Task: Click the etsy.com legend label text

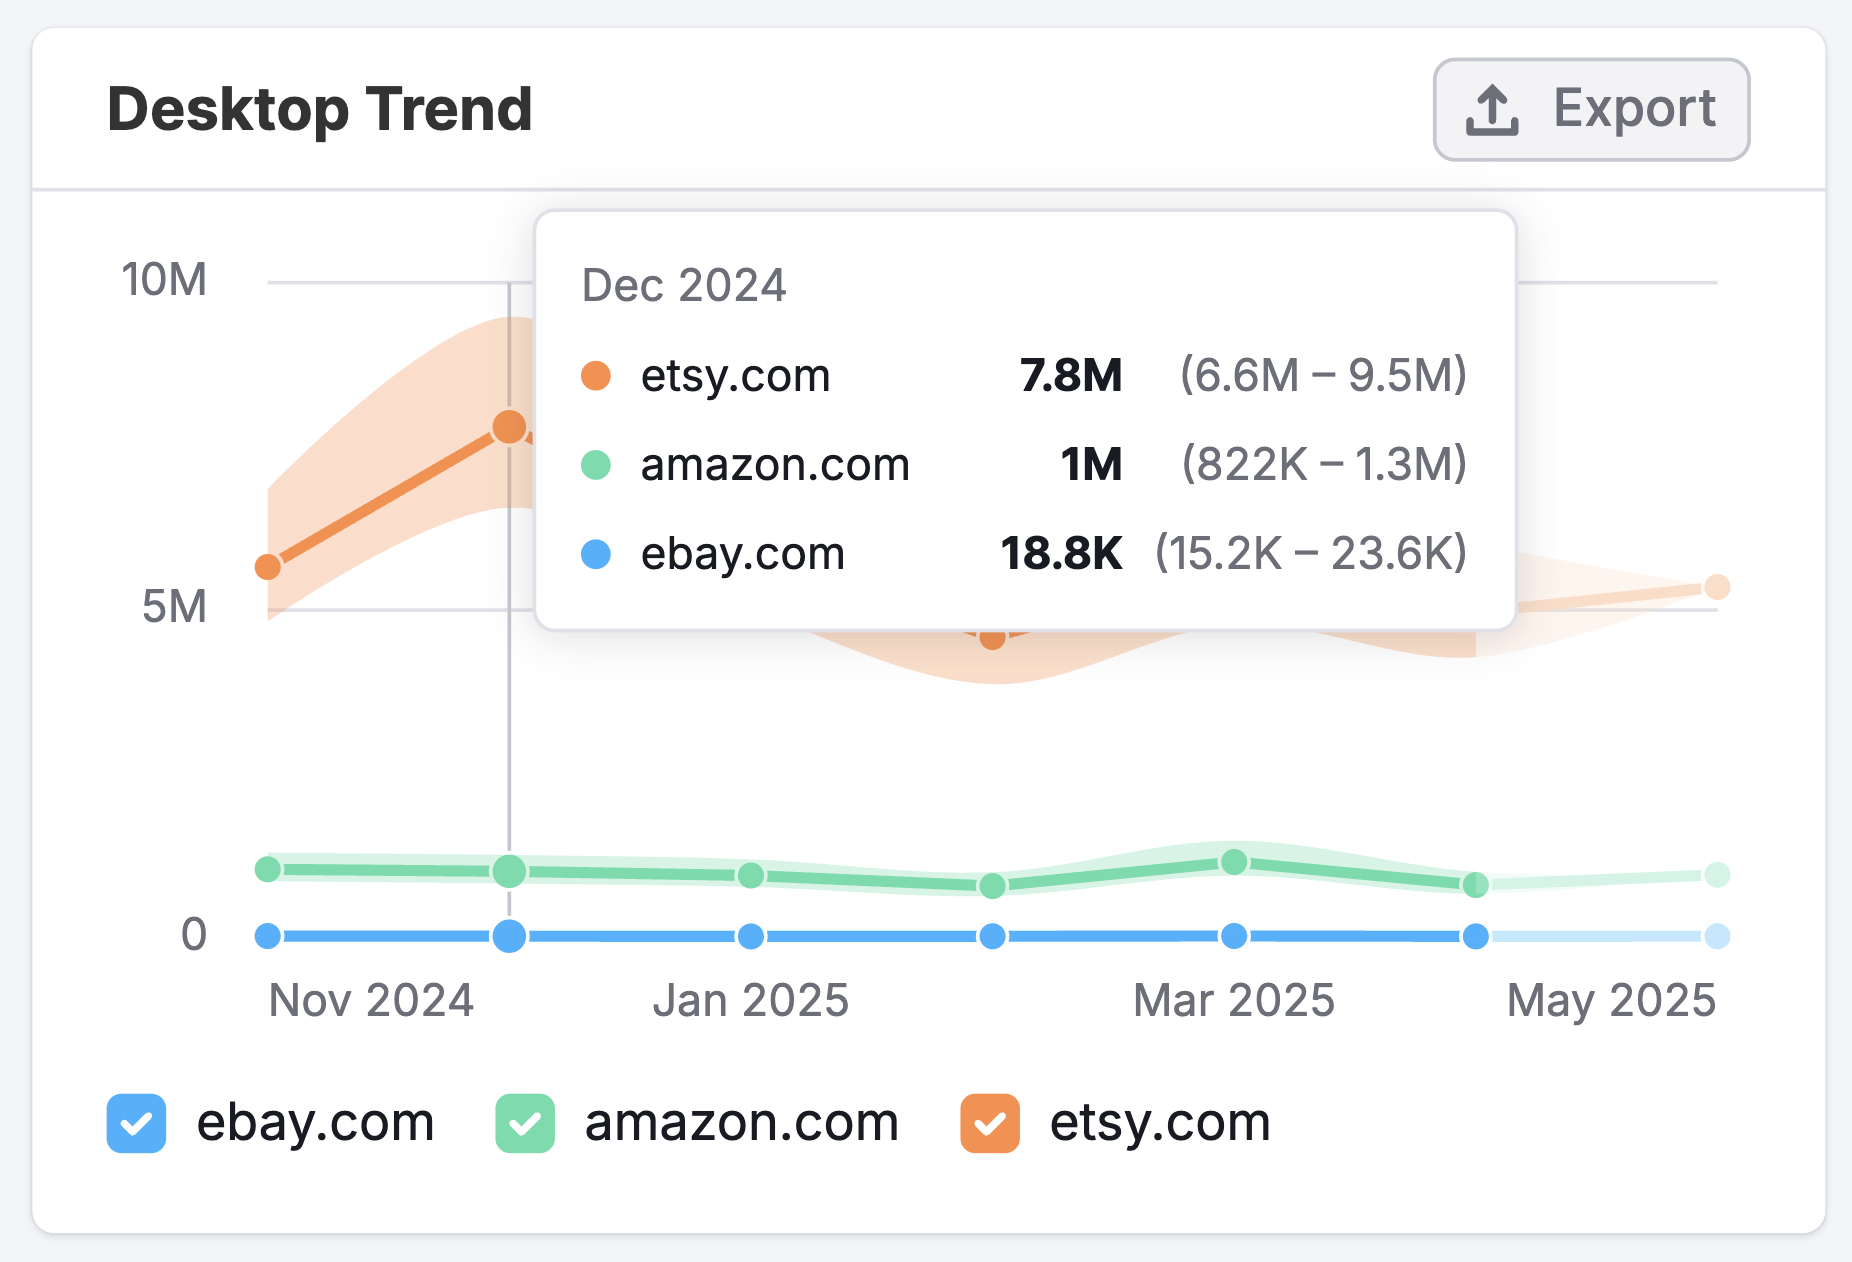Action: pyautogui.click(x=1160, y=1123)
